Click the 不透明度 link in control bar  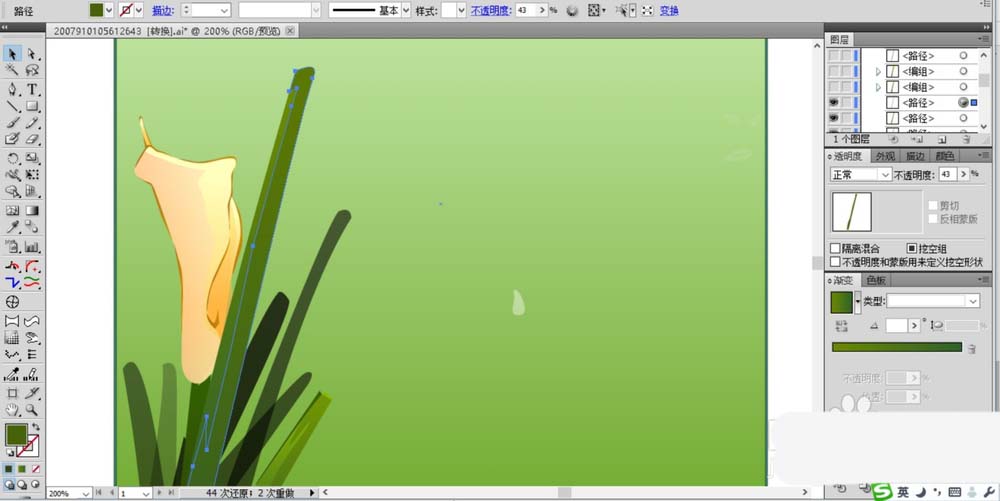point(491,11)
